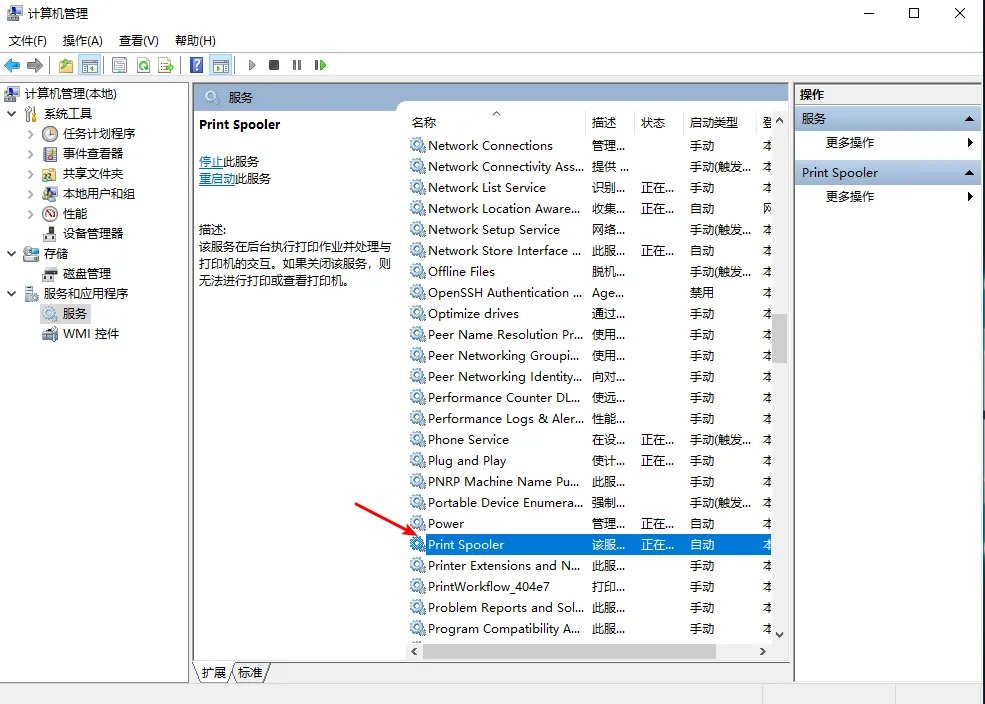Select 设备管理器 in the left tree
The image size is (985, 704).
tap(92, 233)
